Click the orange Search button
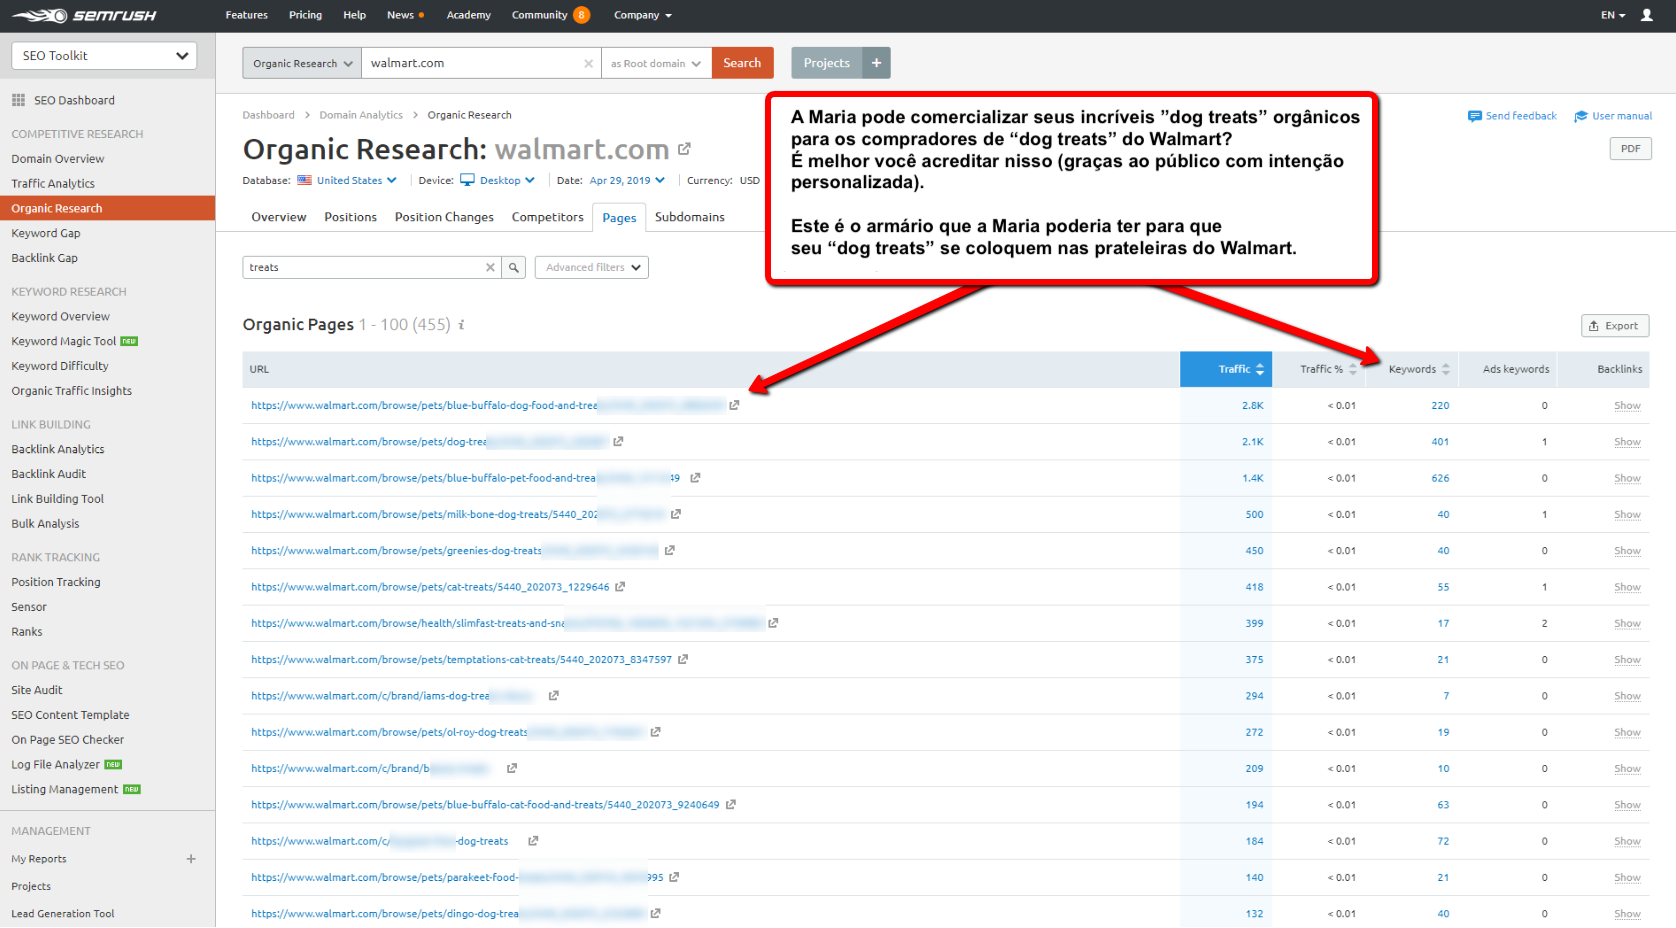The width and height of the screenshot is (1676, 928). 742,63
